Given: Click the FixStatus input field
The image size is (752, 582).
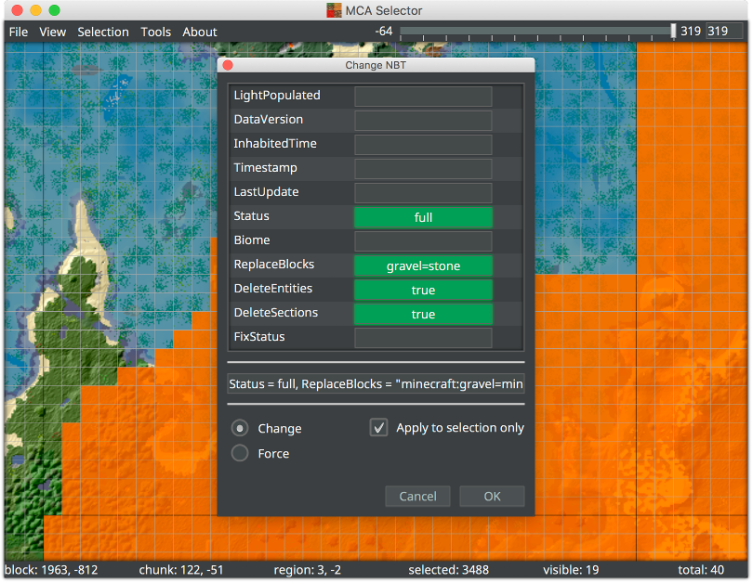Looking at the screenshot, I should tap(423, 338).
